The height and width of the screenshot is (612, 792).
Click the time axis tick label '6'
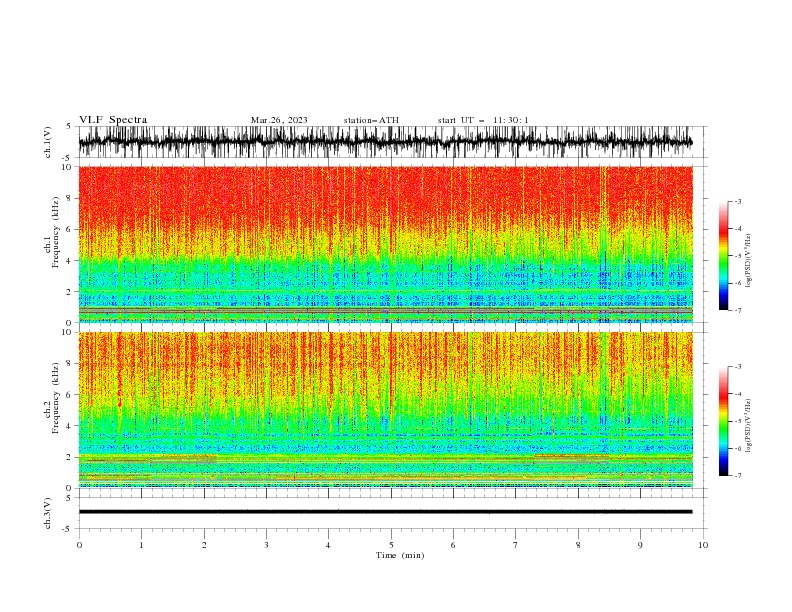(453, 545)
